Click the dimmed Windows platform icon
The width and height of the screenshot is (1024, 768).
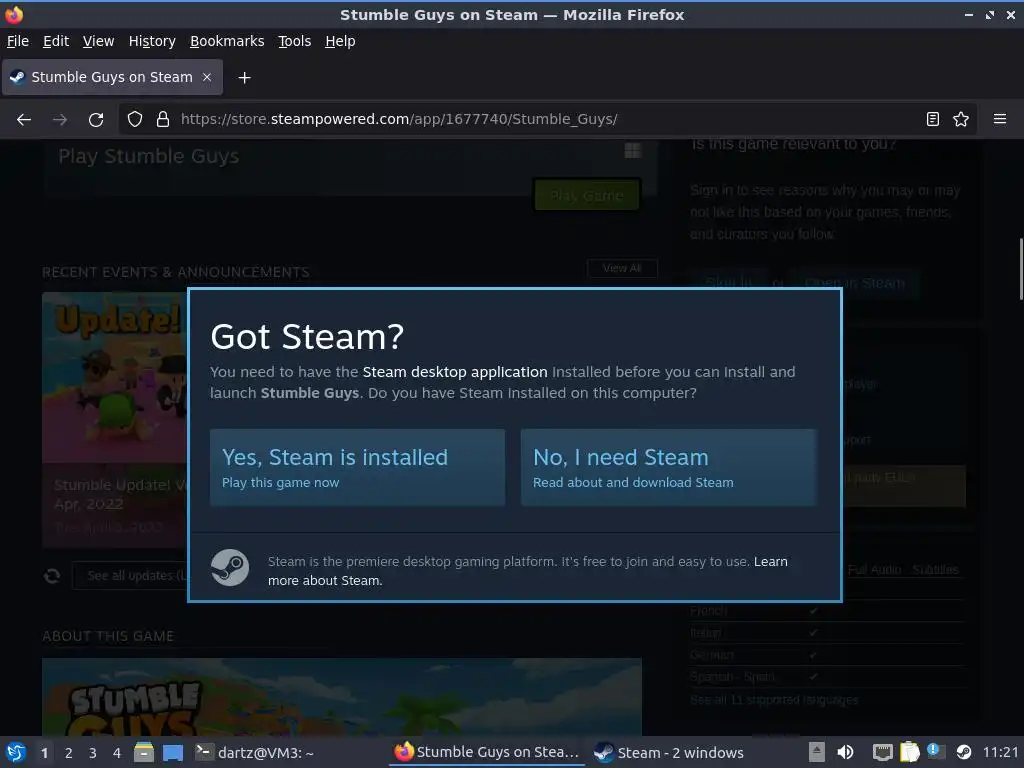tap(632, 151)
